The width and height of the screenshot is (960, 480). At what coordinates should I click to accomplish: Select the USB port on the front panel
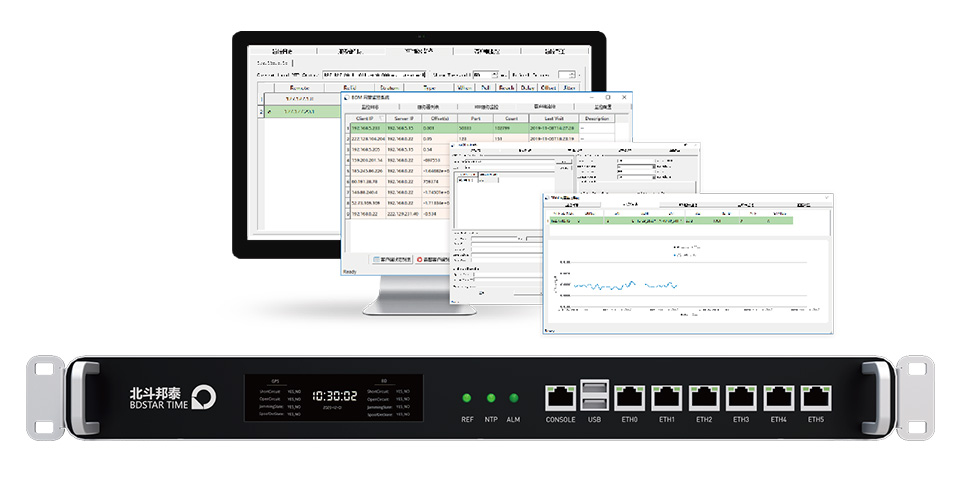pos(596,396)
